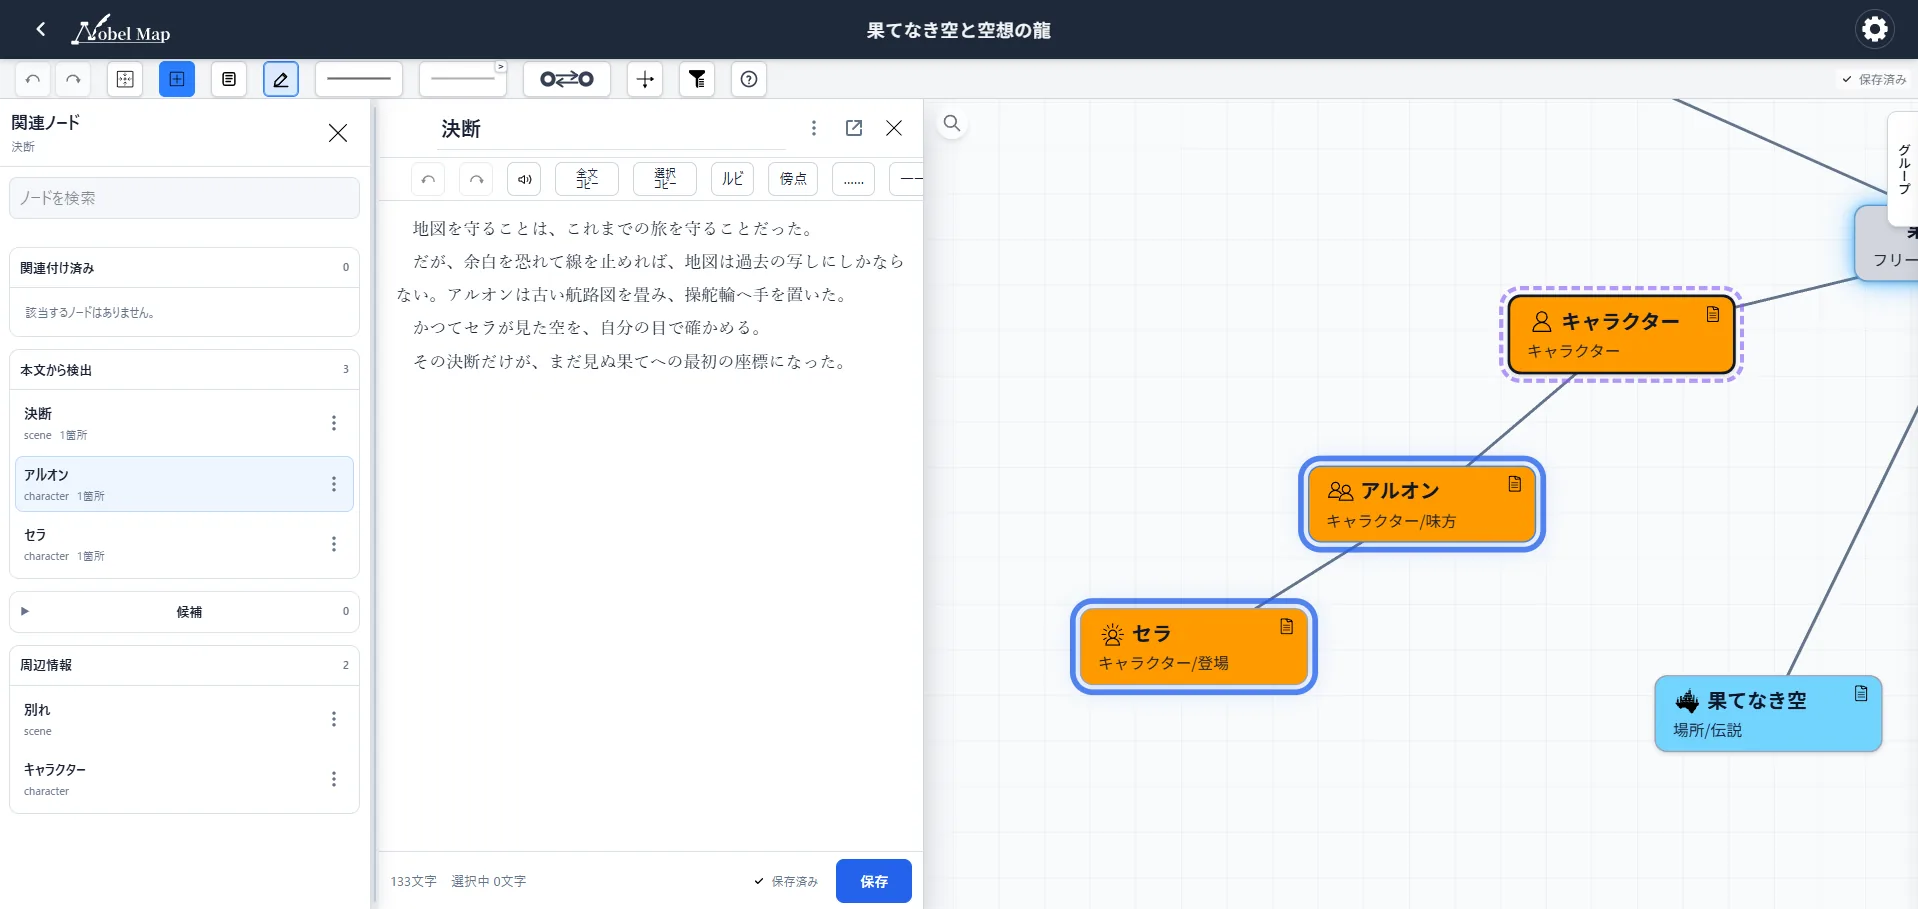Viewport: 1918px width, 909px height.
Task: Open the グループ side tab
Action: [1903, 170]
